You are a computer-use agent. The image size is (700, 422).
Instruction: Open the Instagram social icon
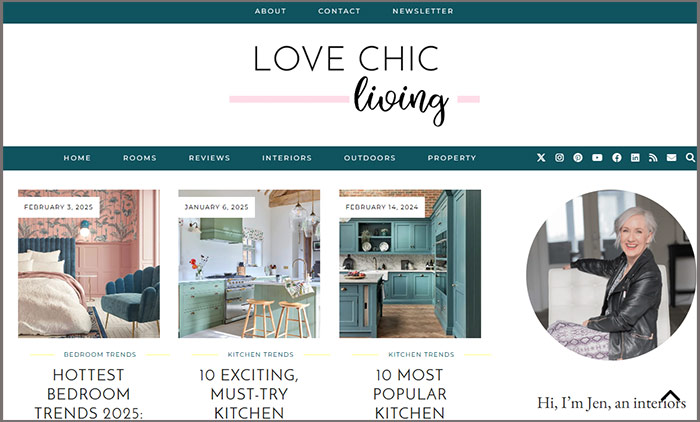coord(559,158)
